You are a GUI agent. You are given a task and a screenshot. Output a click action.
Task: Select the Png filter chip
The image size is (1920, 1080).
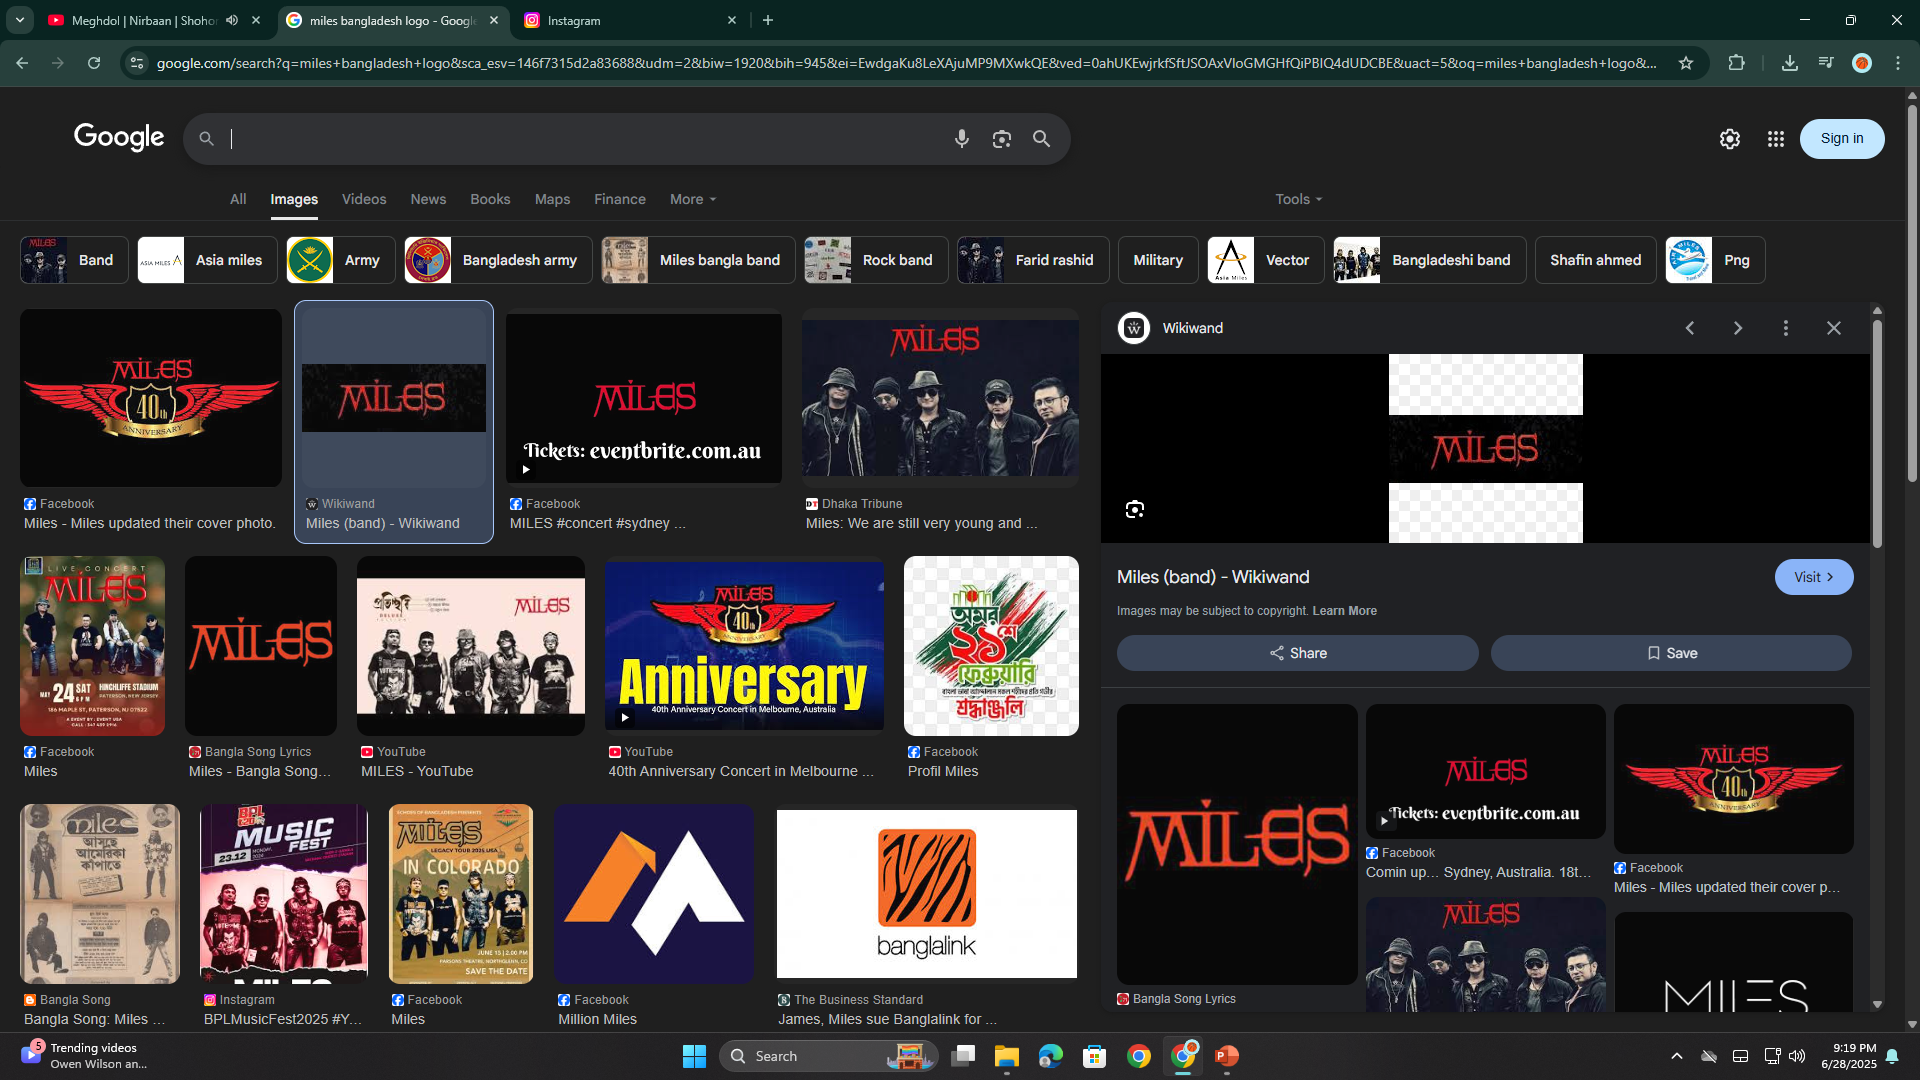click(x=1715, y=260)
